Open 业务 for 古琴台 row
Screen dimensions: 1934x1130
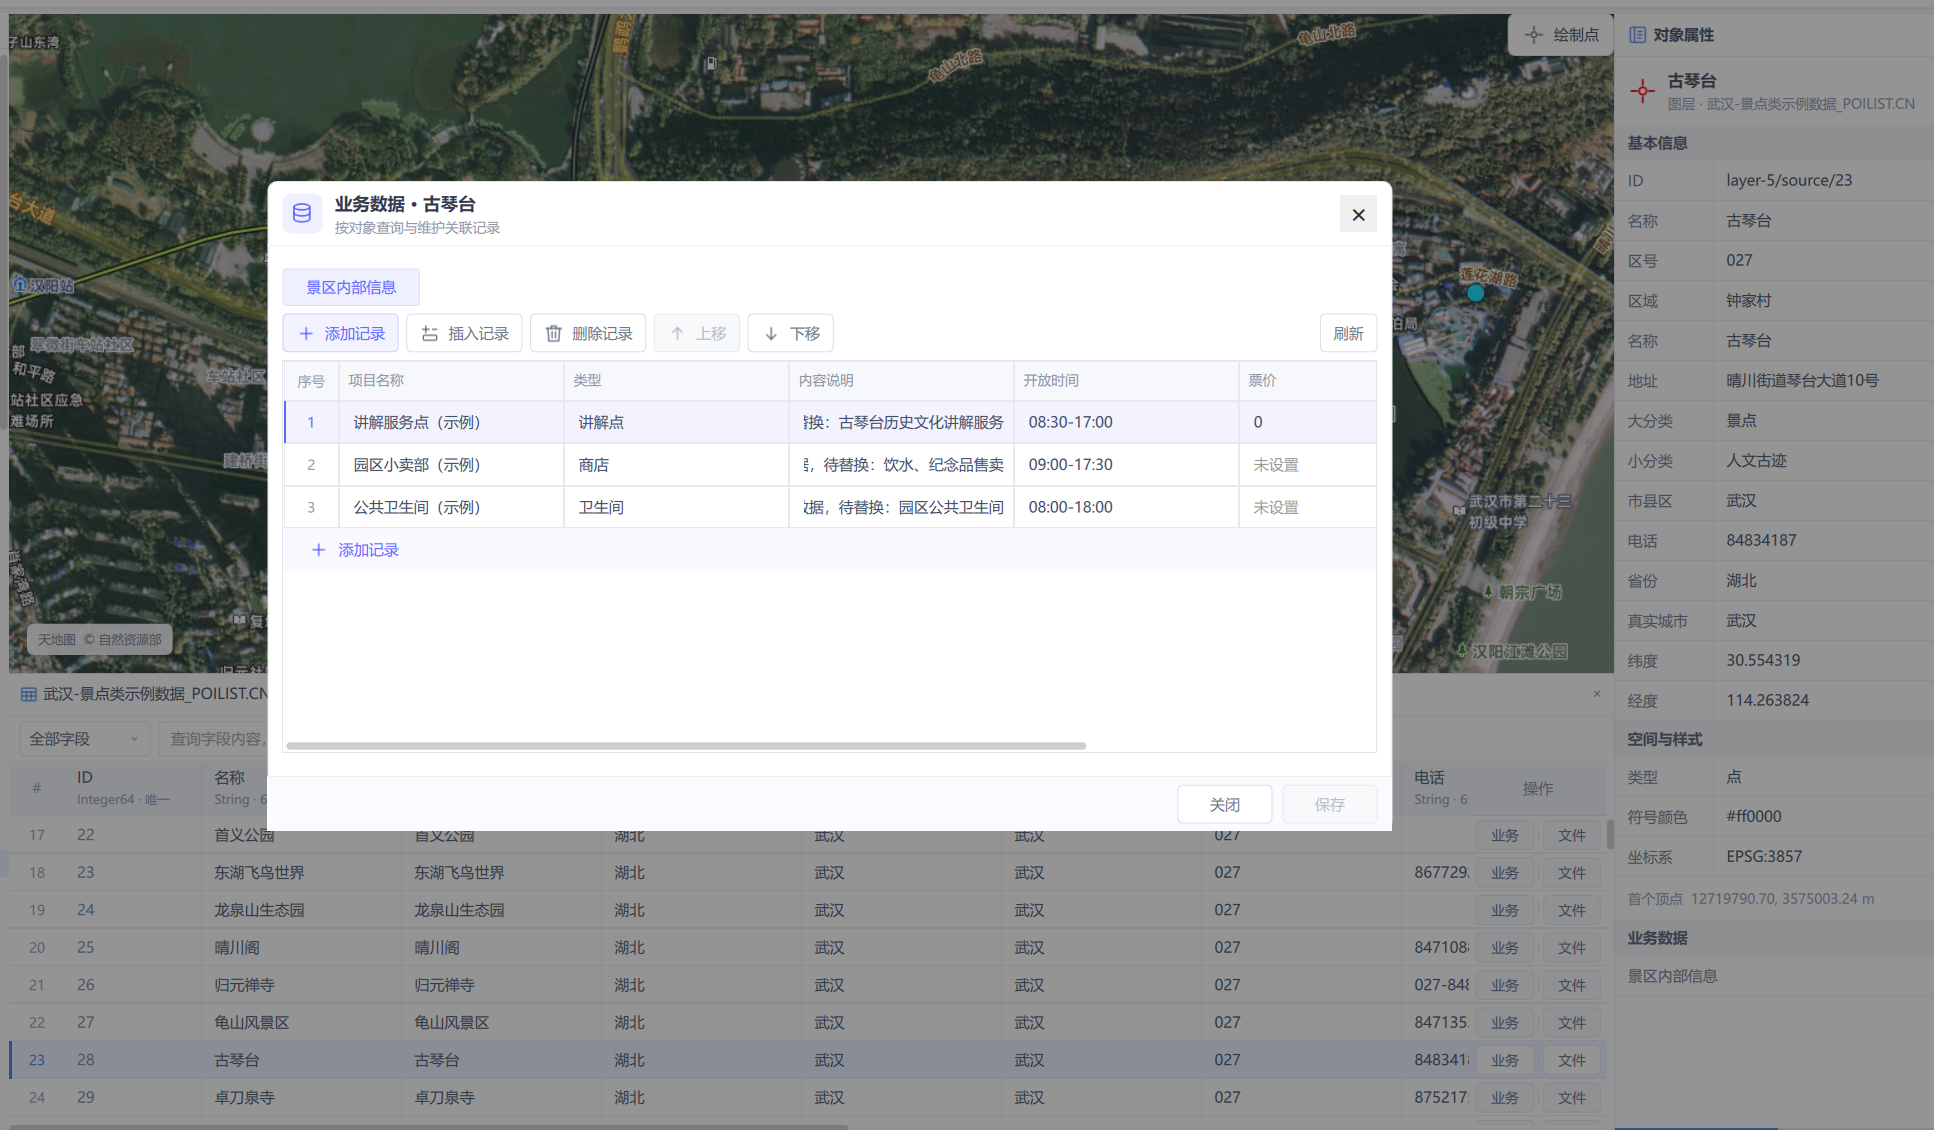click(1504, 1060)
